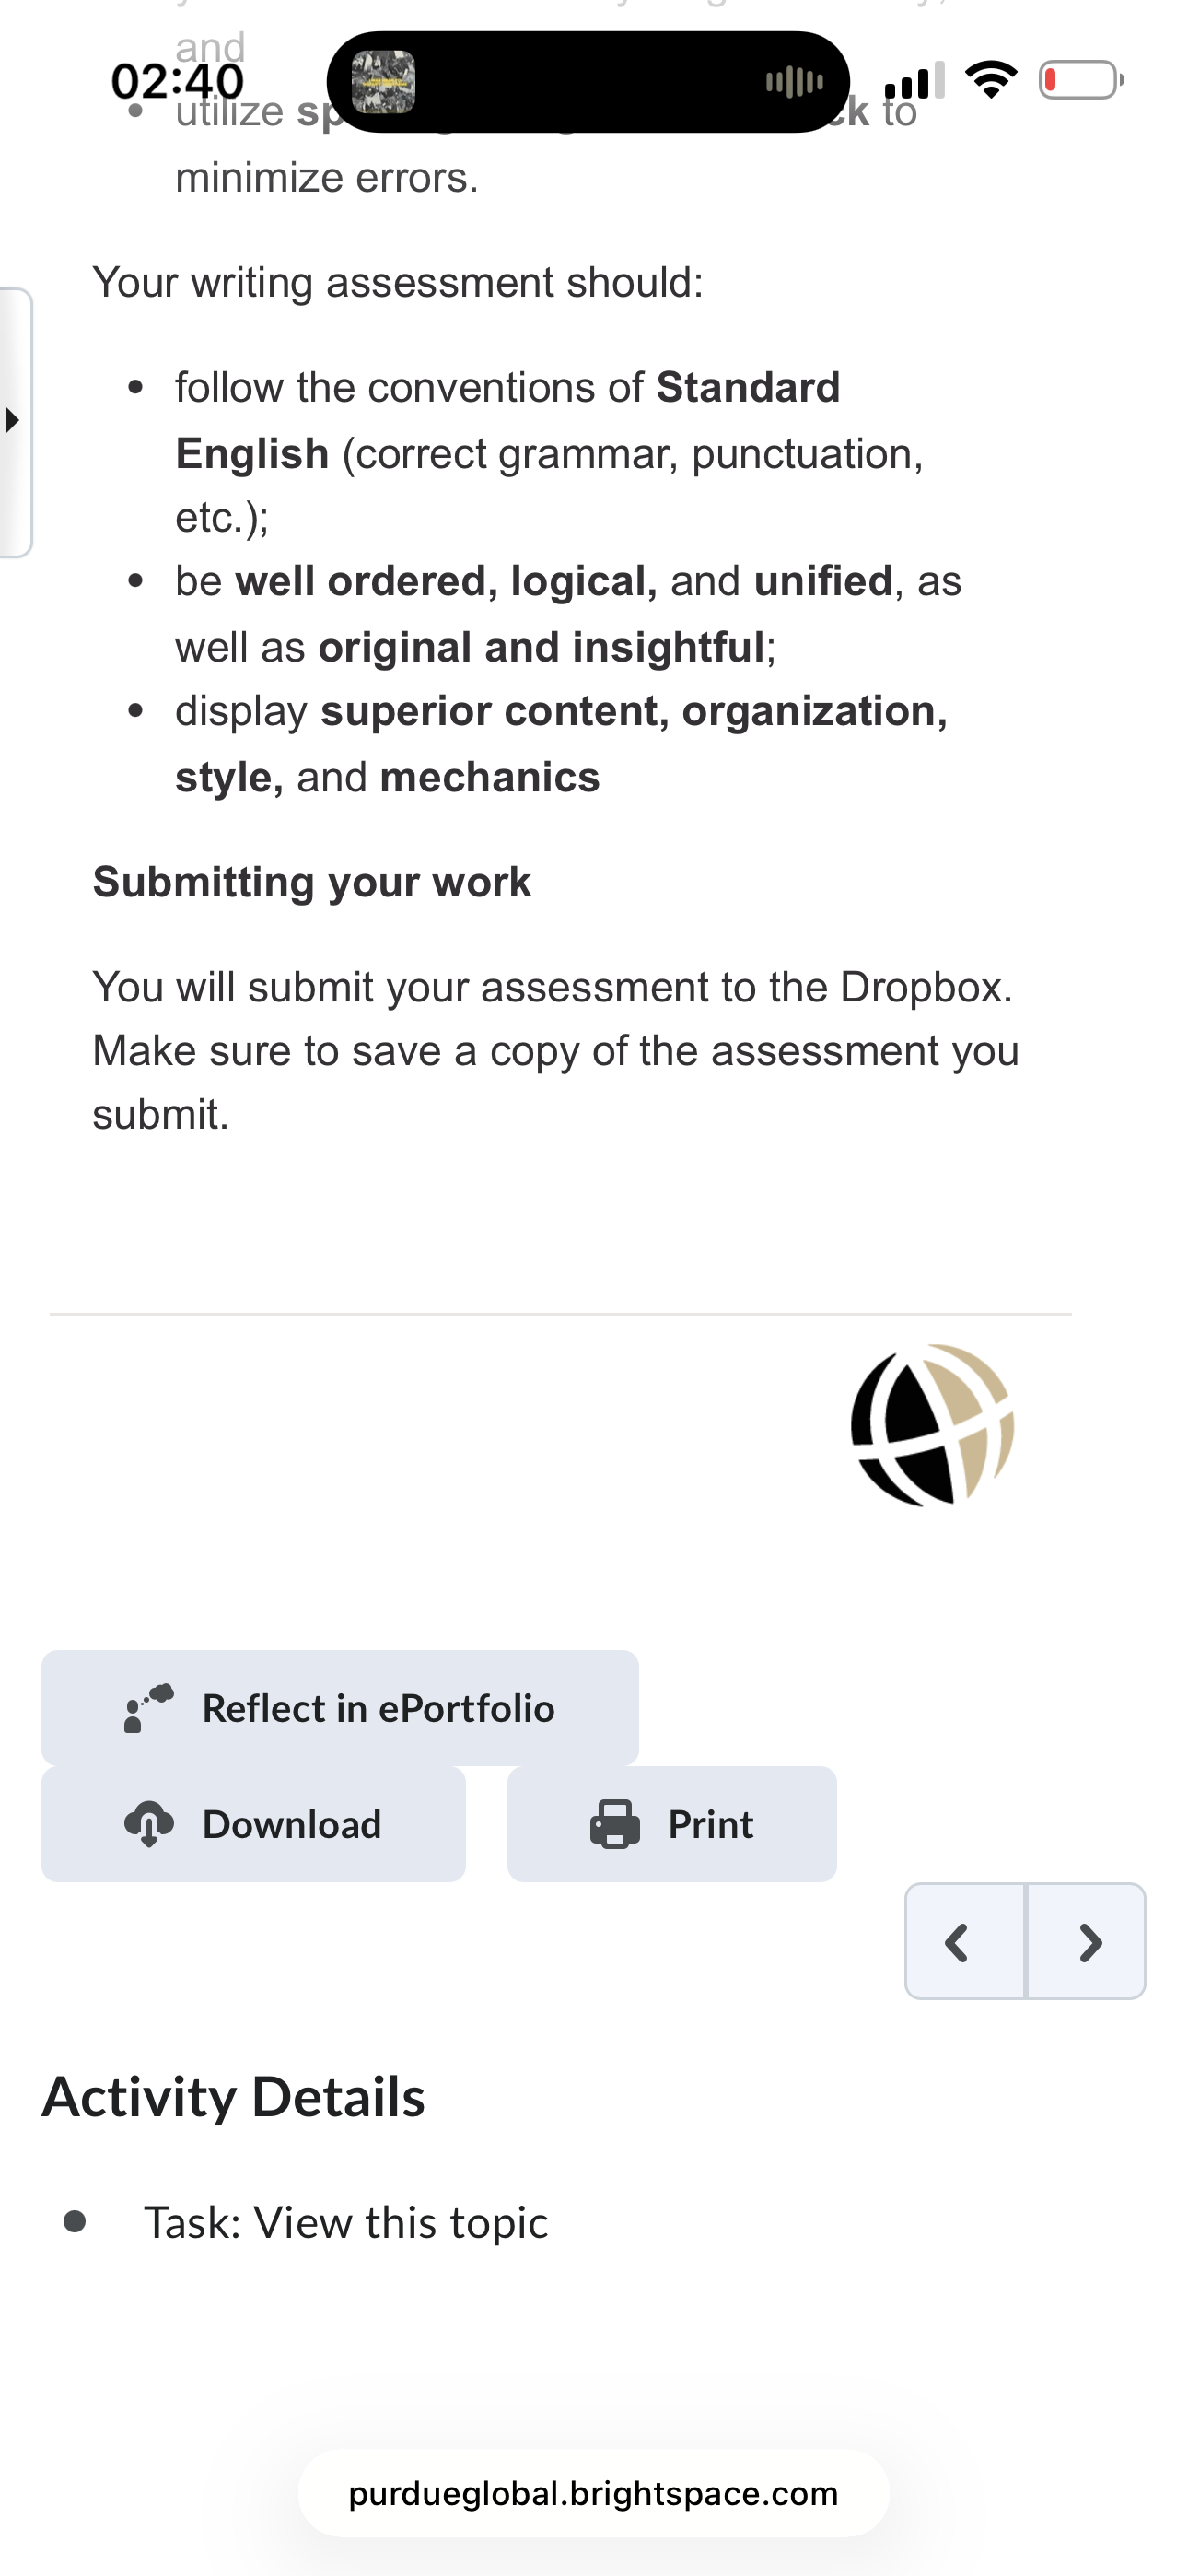Tap the Submitting your work heading
The image size is (1188, 2576).
coord(312,882)
